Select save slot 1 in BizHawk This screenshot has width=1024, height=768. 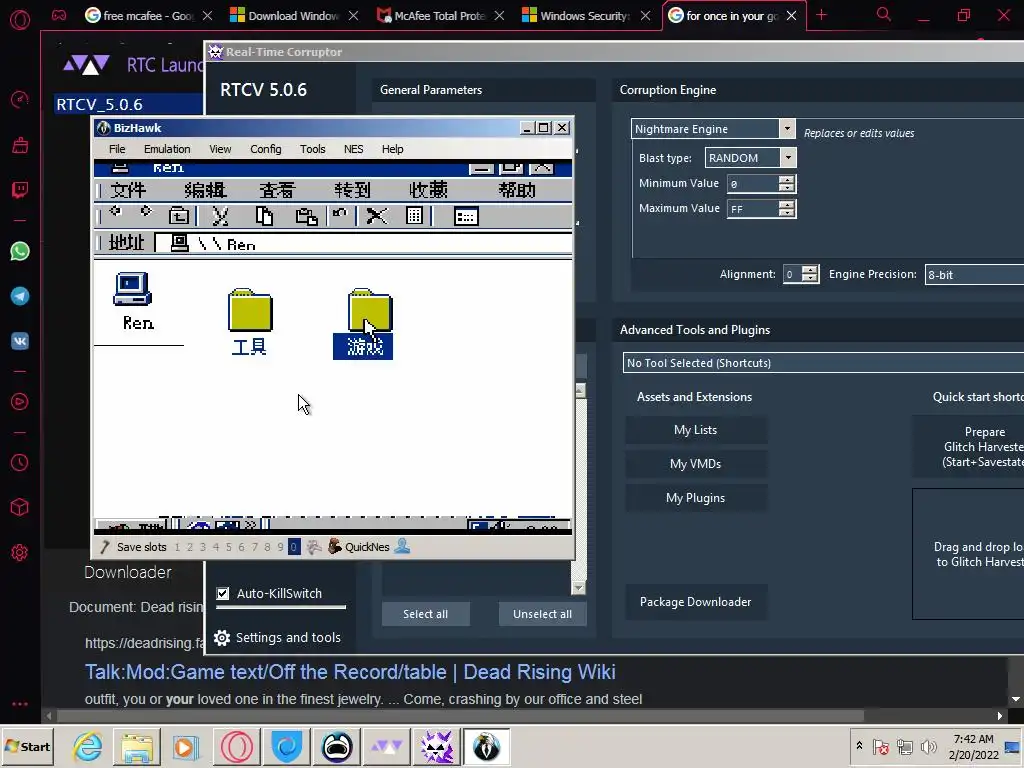point(177,547)
